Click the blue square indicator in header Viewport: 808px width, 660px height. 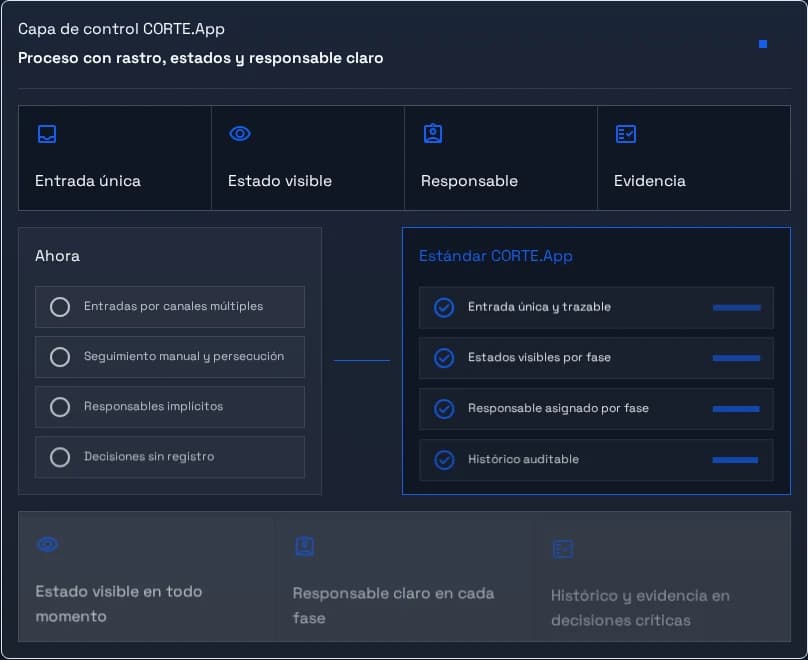(763, 44)
